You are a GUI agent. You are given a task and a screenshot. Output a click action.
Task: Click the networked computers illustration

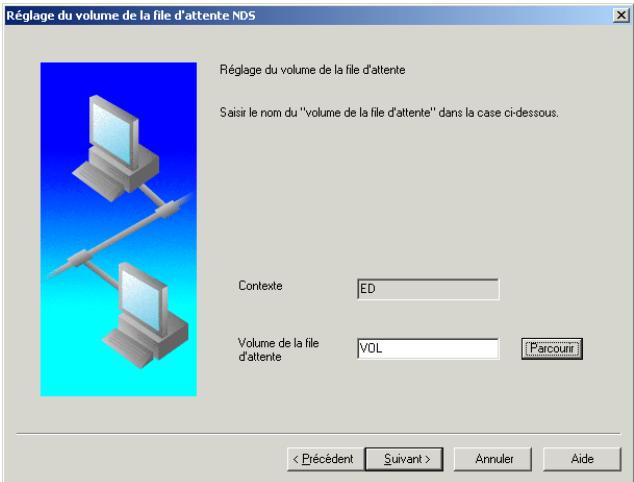(118, 229)
